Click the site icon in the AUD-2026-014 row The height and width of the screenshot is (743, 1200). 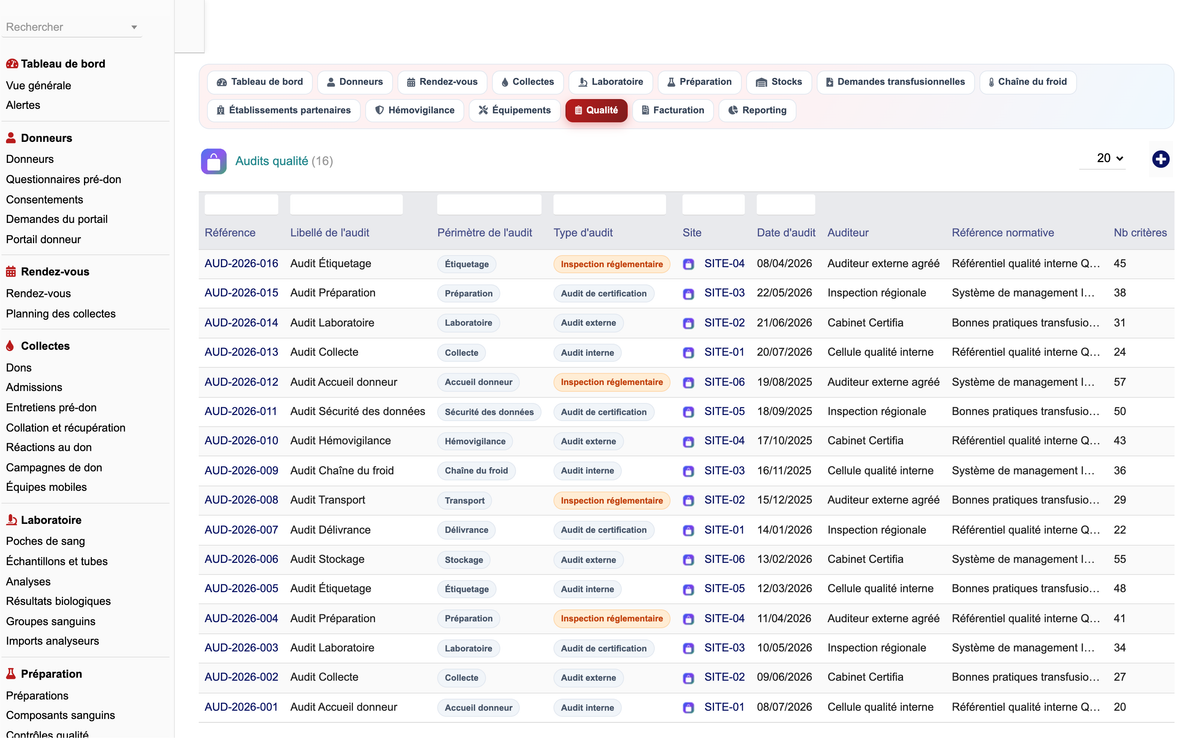tap(688, 324)
